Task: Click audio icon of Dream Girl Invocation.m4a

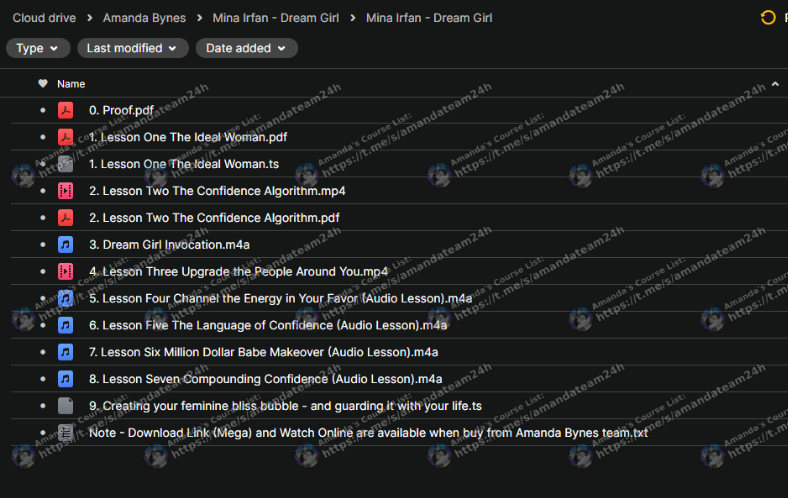Action: click(65, 245)
